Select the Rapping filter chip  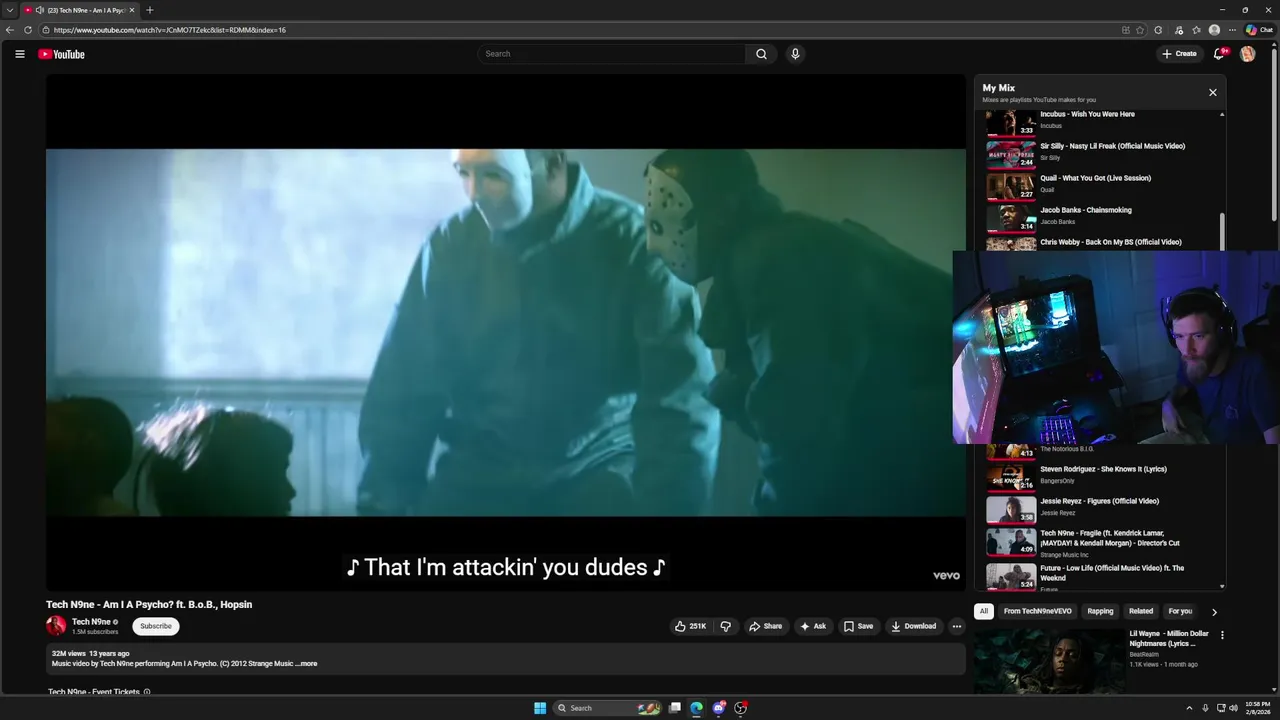(x=1100, y=611)
